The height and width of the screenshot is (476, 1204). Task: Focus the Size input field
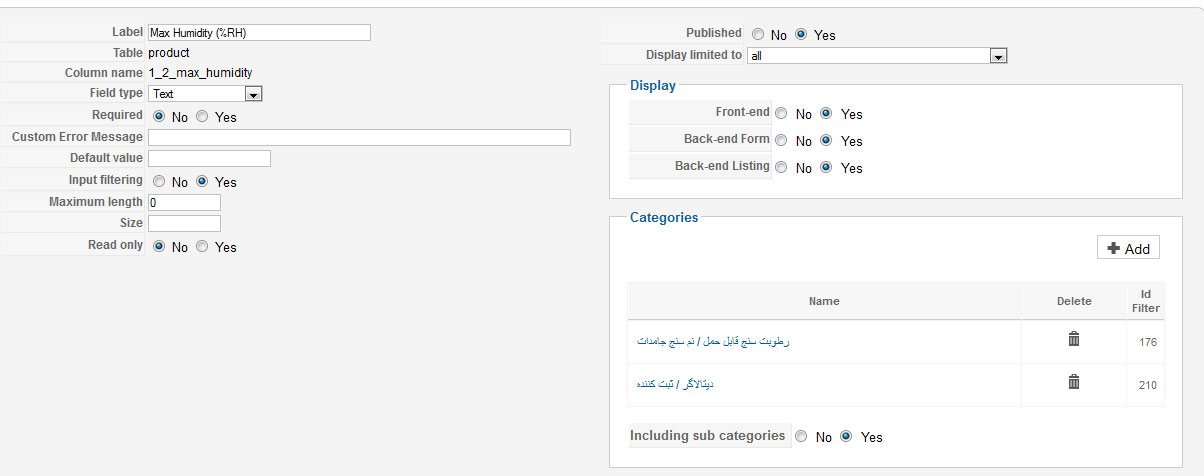click(184, 224)
